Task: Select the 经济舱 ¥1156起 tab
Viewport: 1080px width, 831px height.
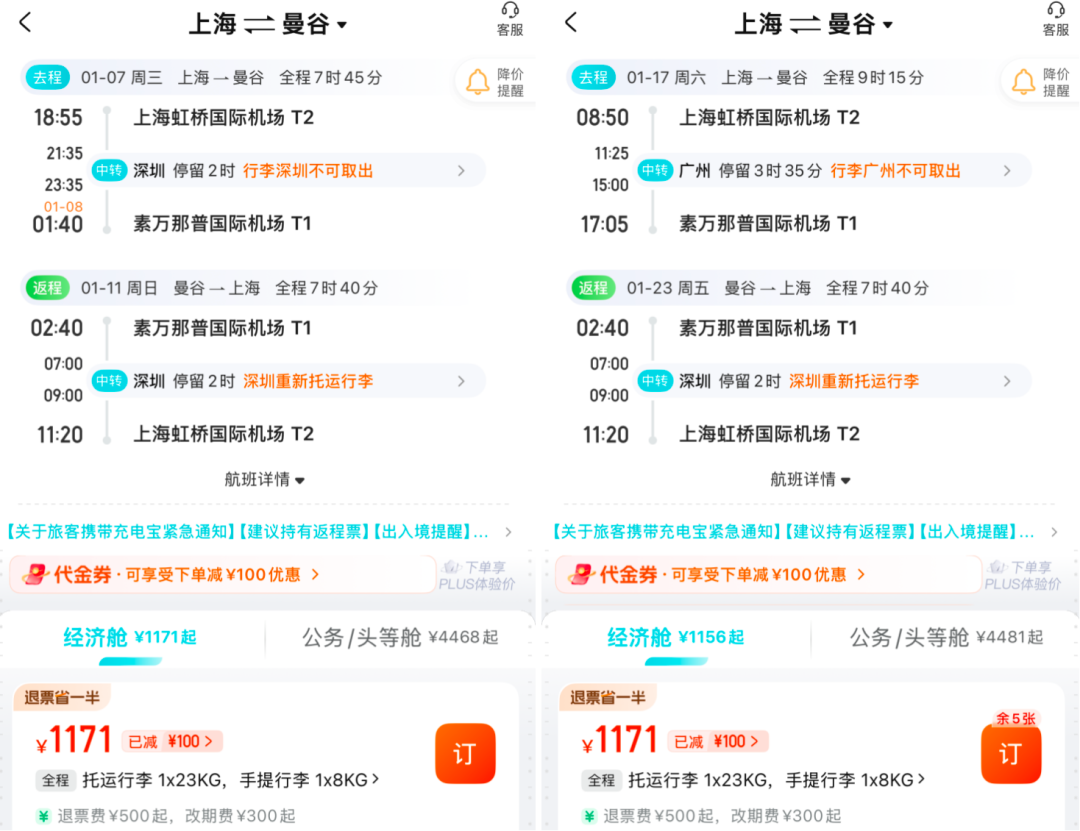Action: 677,637
